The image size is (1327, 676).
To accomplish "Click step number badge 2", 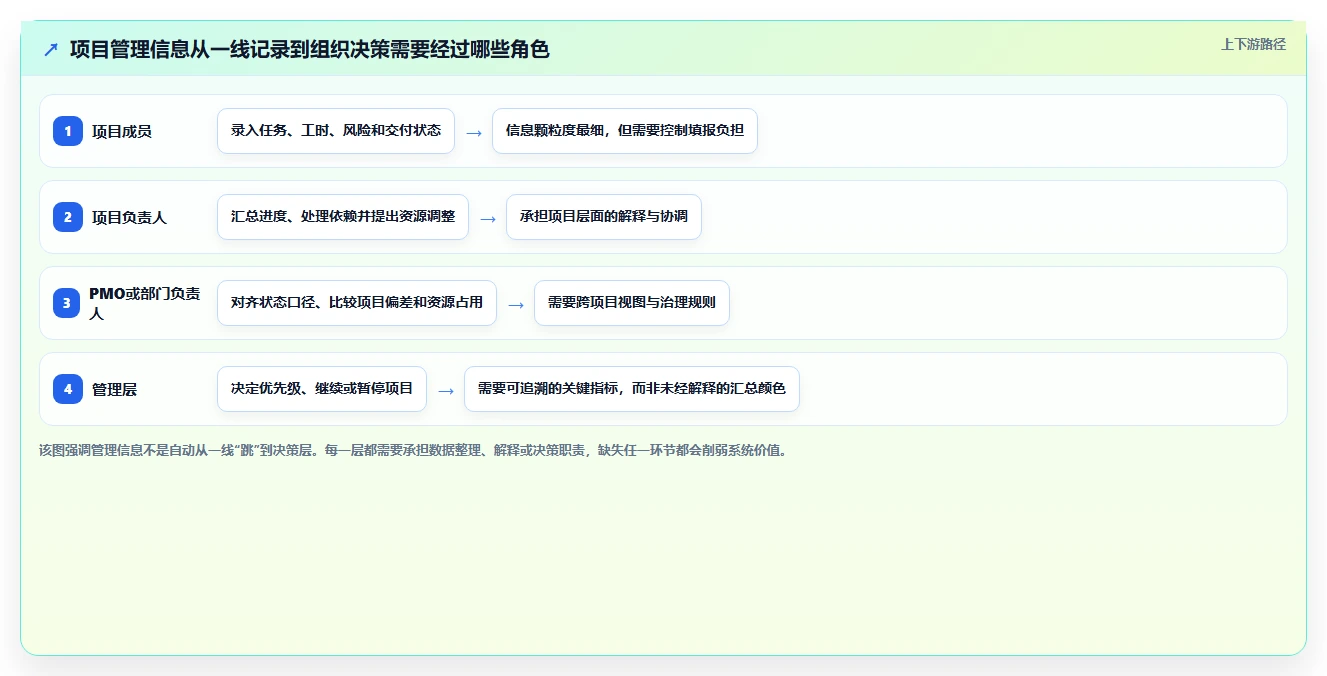I will [x=68, y=217].
